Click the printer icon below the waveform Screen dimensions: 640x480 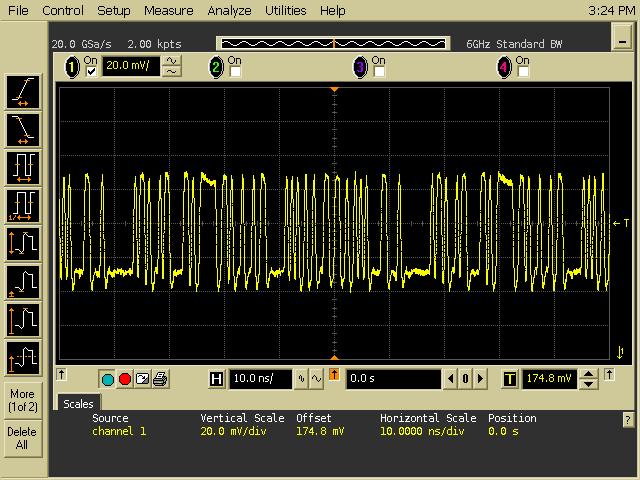pos(160,379)
